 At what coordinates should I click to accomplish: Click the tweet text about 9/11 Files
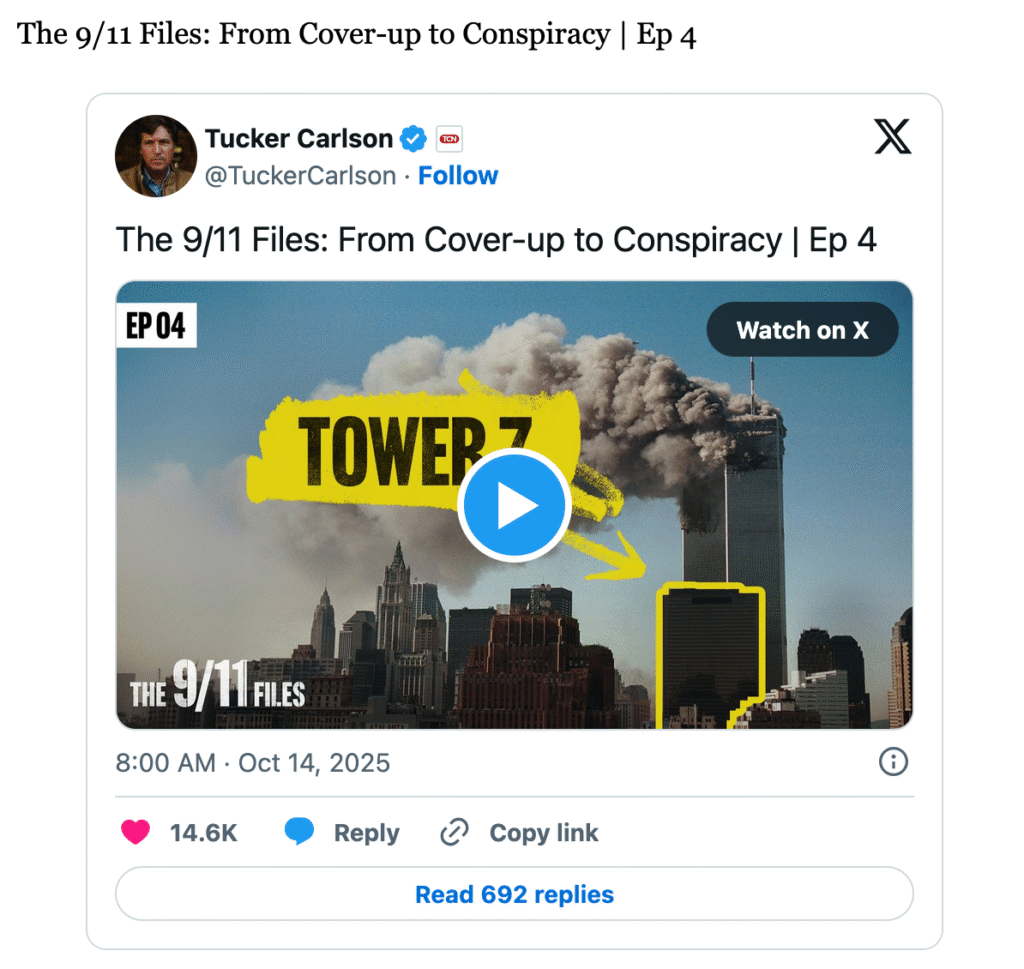pos(496,240)
